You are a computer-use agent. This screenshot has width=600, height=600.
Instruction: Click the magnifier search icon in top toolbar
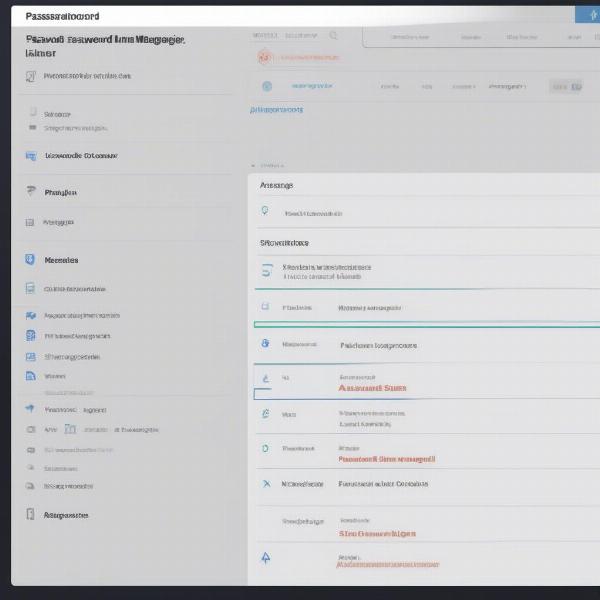pos(333,36)
